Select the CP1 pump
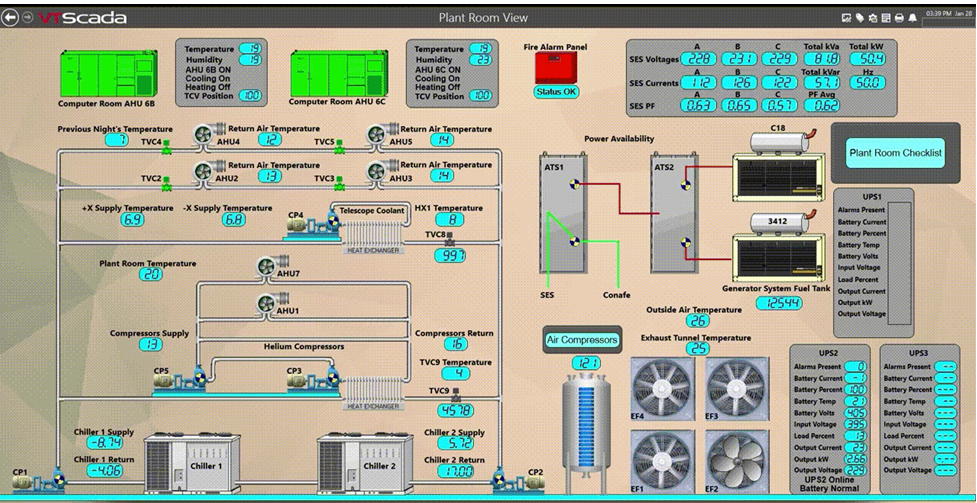 [40, 480]
